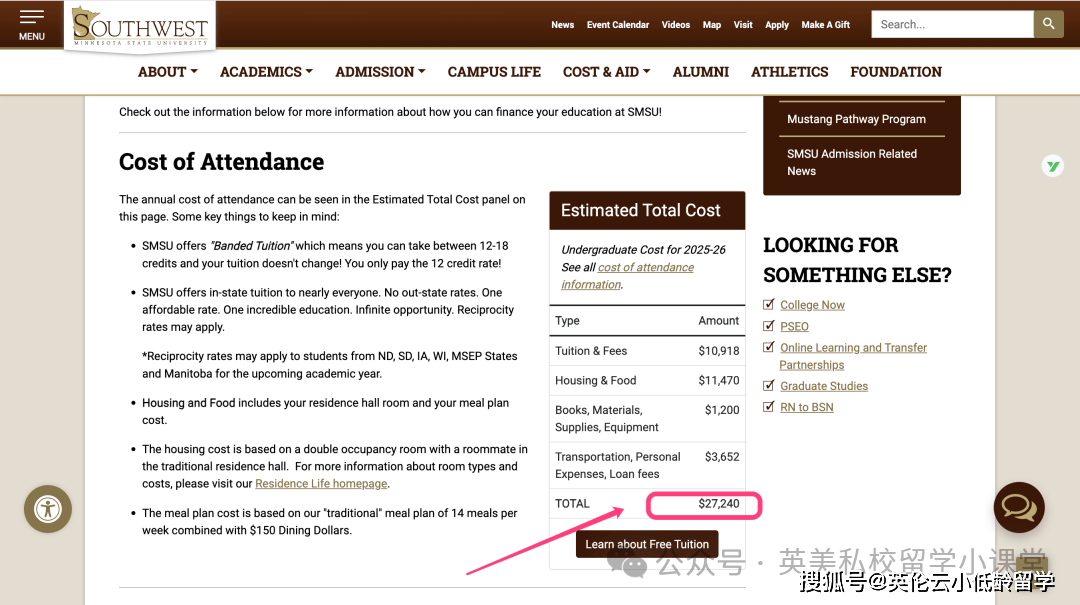Viewport: 1080px width, 605px height.
Task: Click the checkmark icon beside PSEO
Action: pos(769,326)
